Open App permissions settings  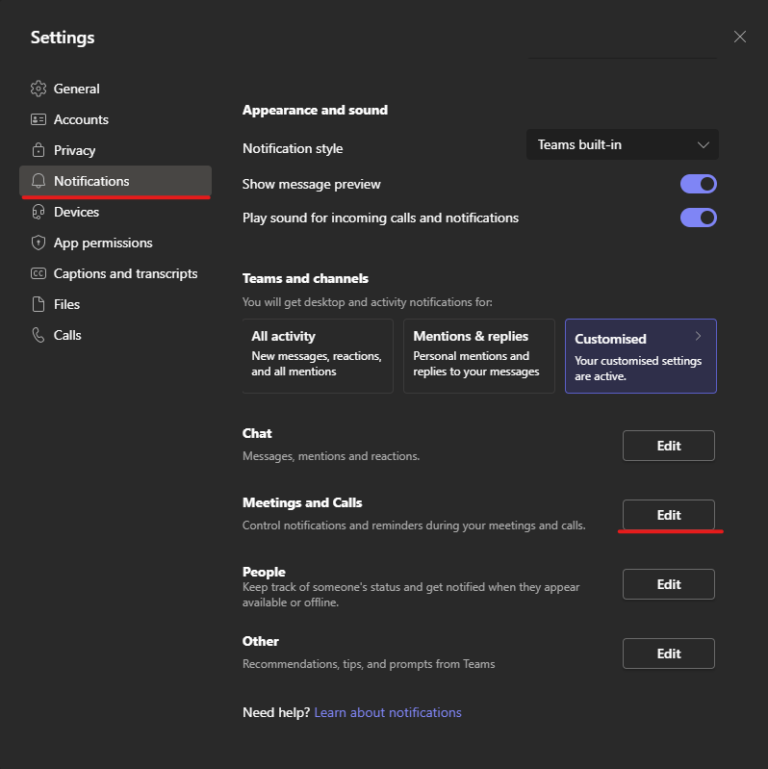point(115,243)
